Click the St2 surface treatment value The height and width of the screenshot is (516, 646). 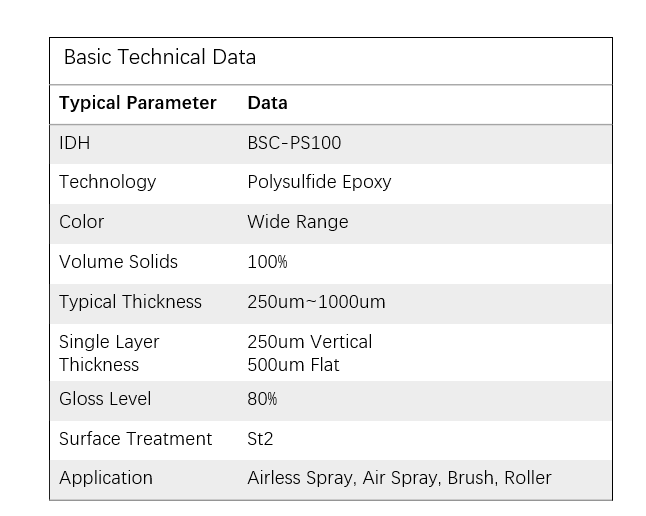pos(259,439)
